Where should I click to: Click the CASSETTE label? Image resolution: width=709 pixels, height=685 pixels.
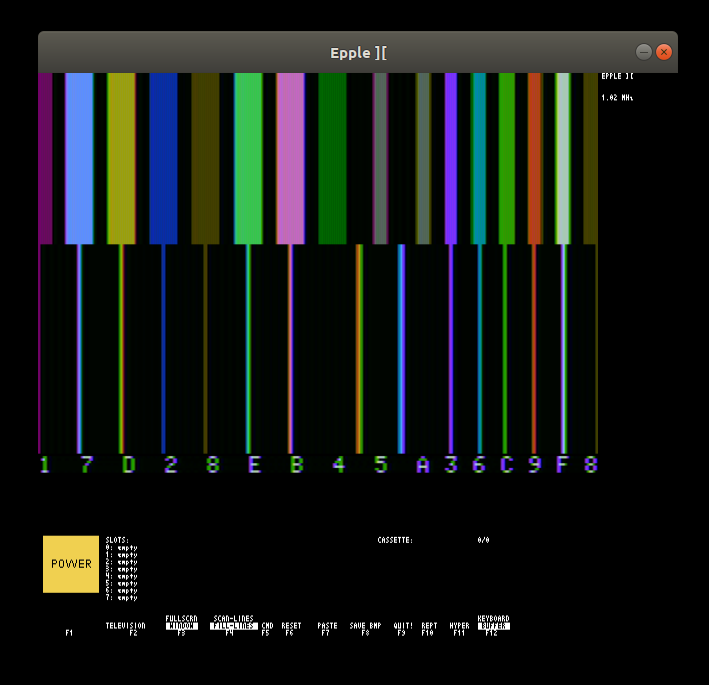point(395,540)
